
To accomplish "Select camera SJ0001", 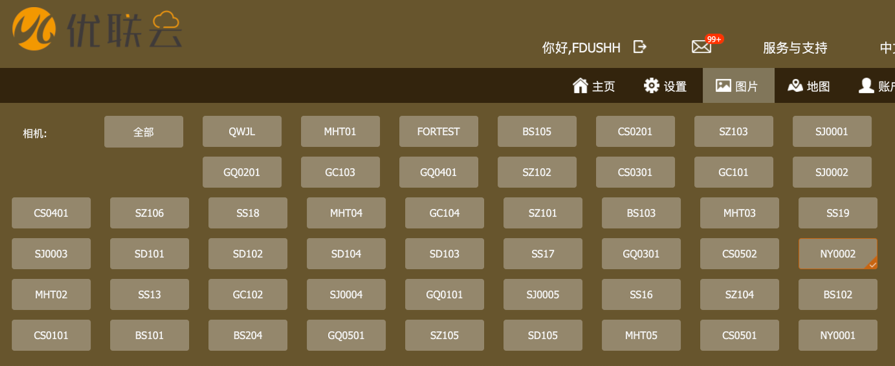I will click(x=832, y=132).
